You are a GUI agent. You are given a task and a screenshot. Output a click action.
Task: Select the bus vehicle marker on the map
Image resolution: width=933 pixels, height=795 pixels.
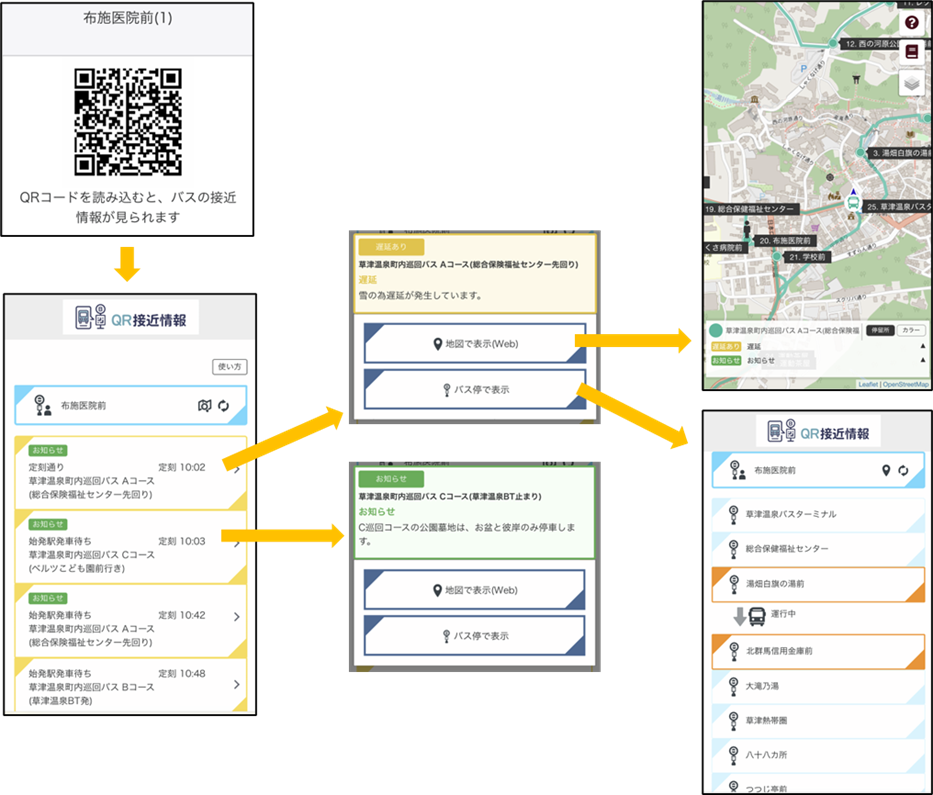(x=853, y=202)
